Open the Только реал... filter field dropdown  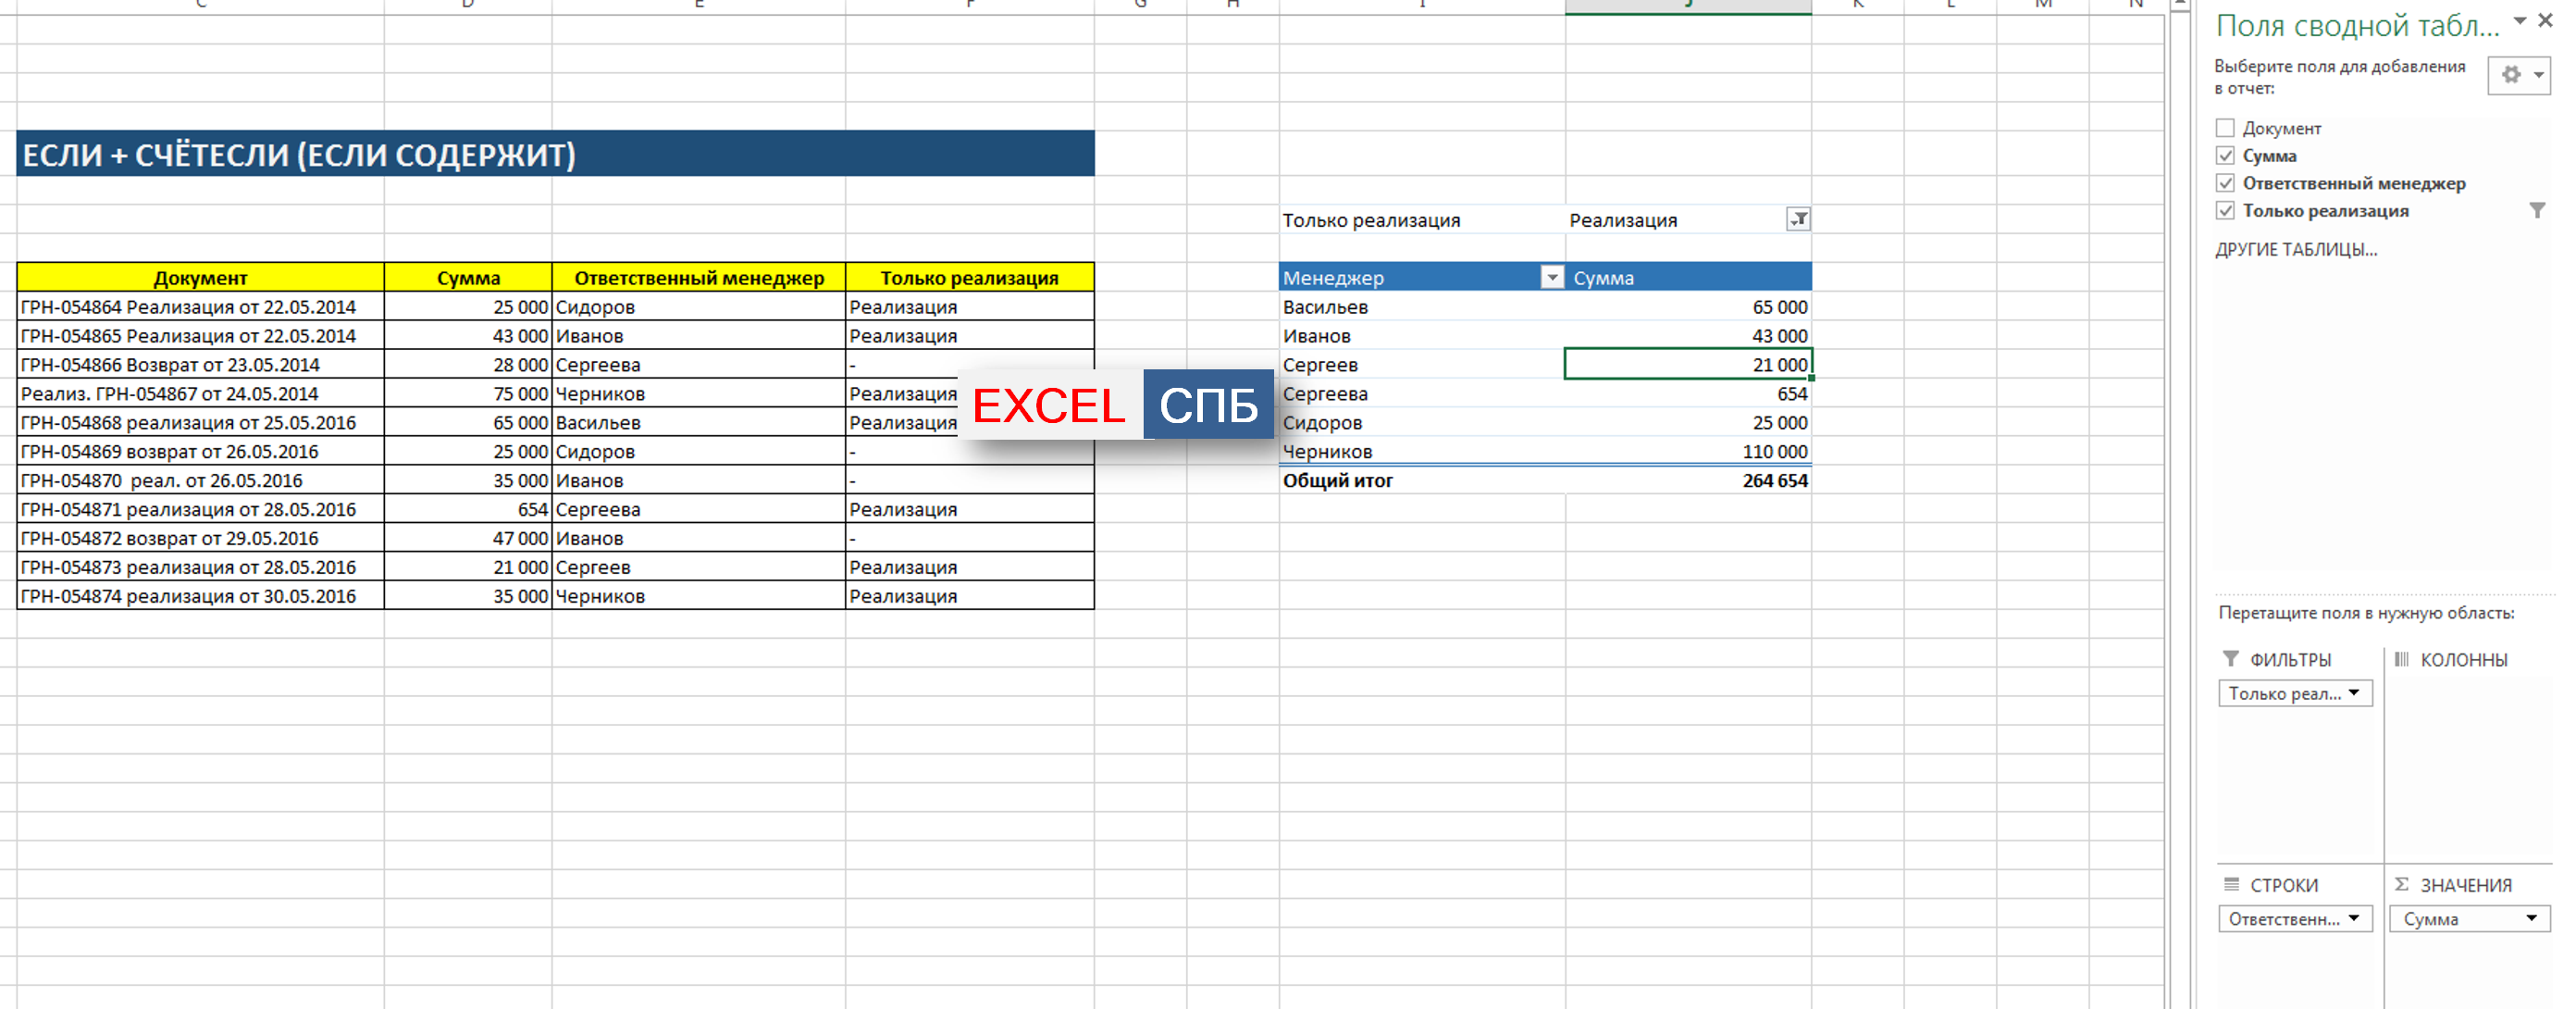2354,693
